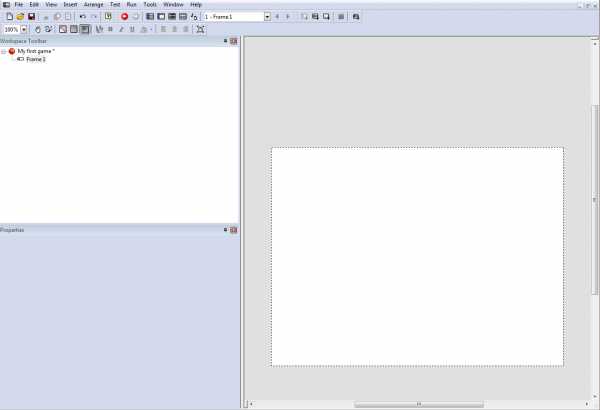Collapse the My first game tree node

tap(3, 51)
